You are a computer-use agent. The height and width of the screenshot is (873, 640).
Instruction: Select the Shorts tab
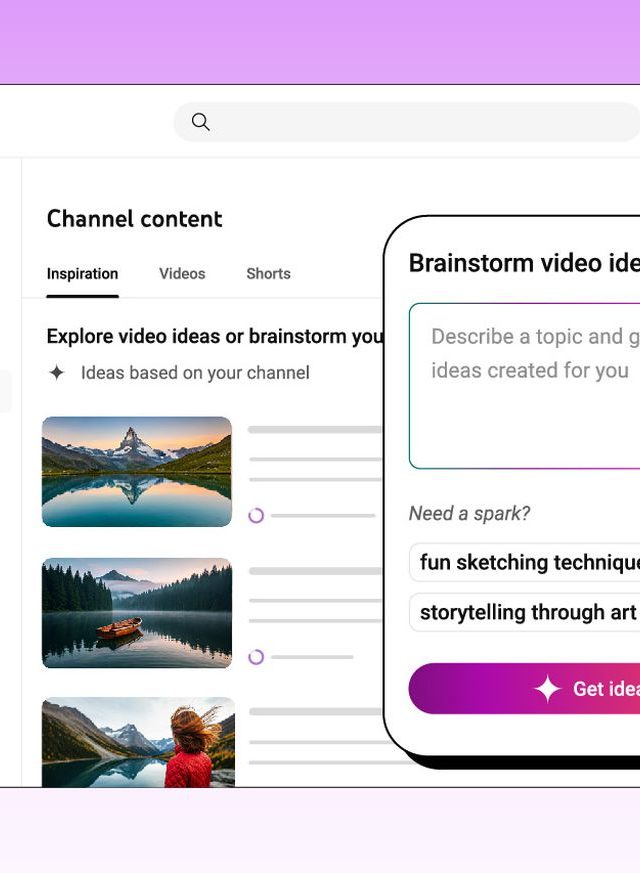(268, 274)
